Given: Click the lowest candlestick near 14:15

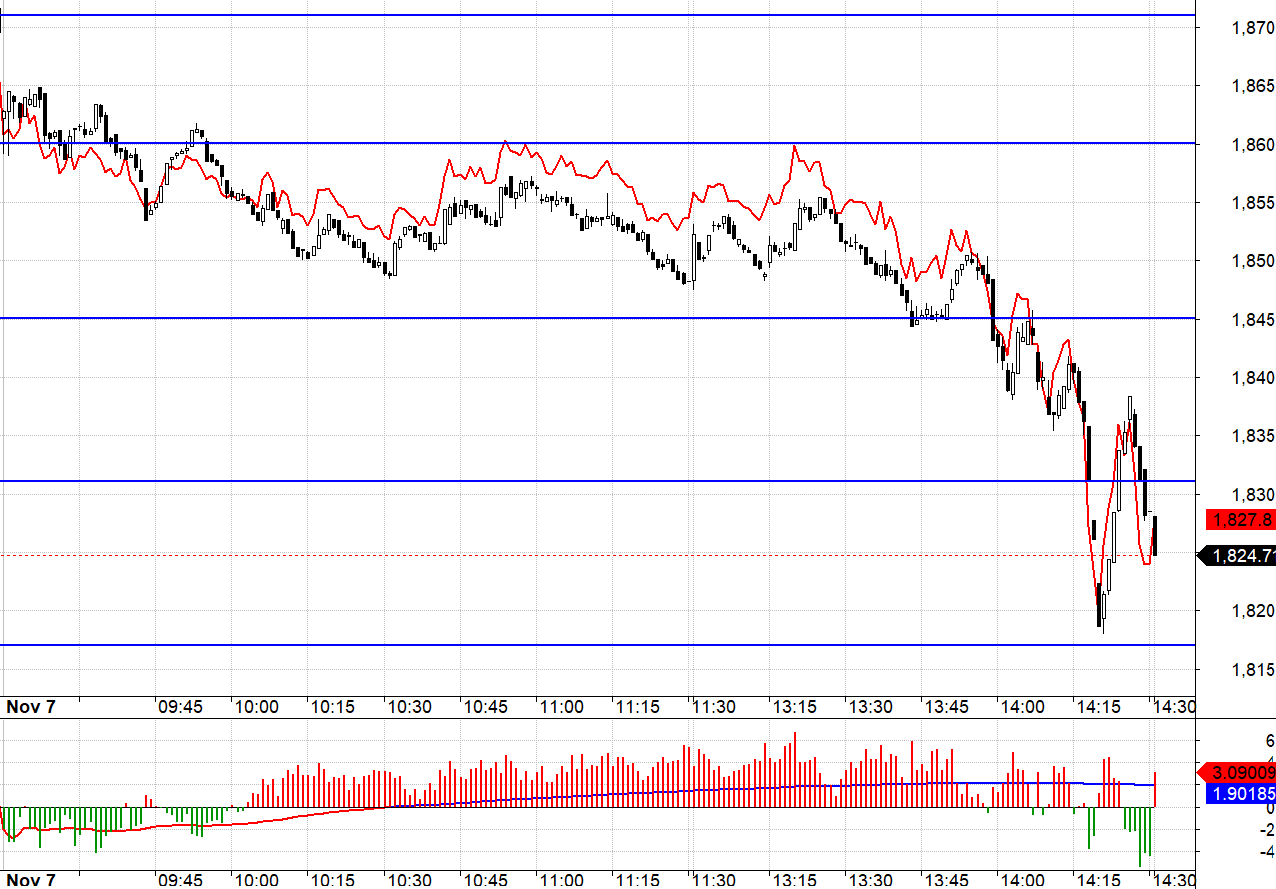Looking at the screenshot, I should click(1101, 607).
